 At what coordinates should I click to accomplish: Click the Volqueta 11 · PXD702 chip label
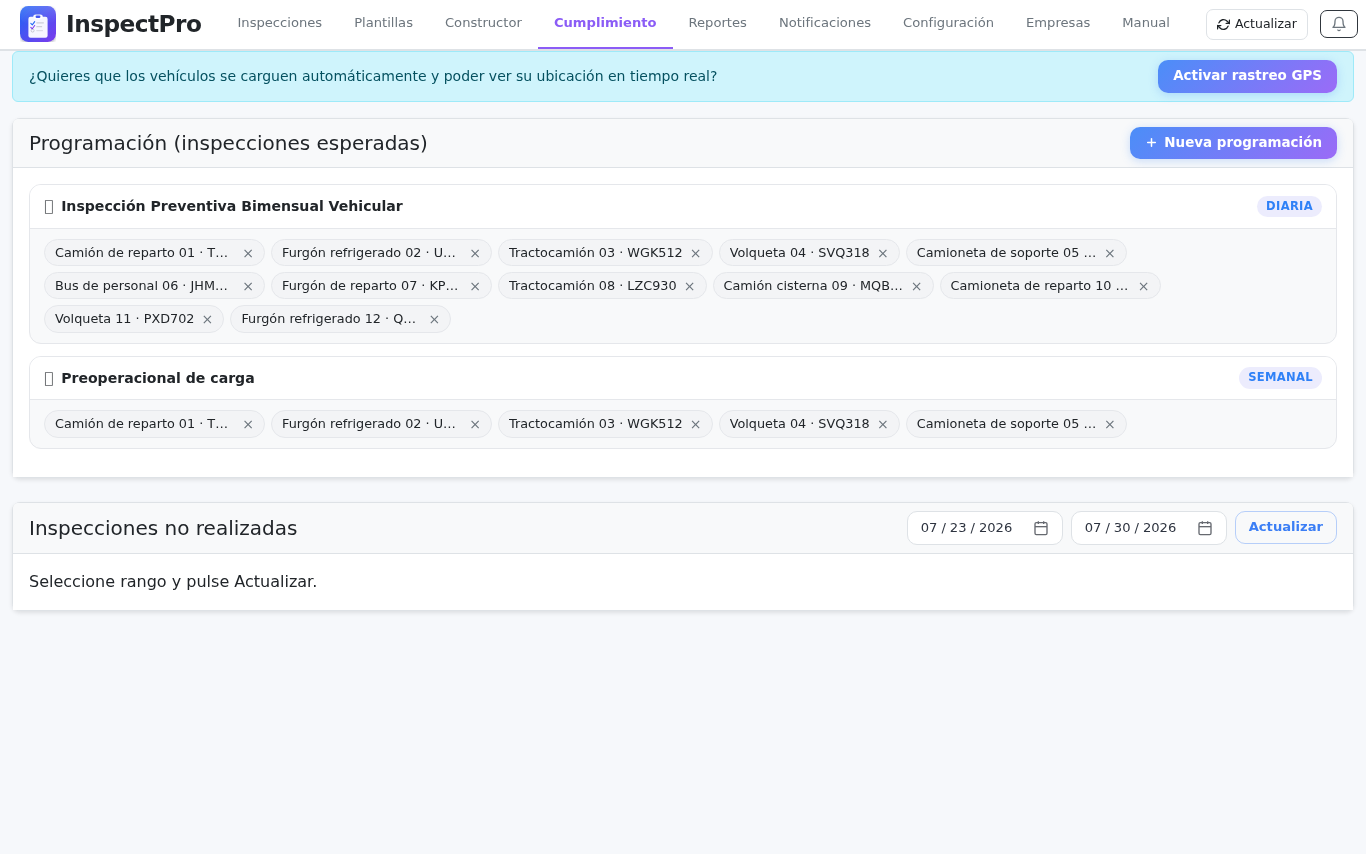(125, 319)
